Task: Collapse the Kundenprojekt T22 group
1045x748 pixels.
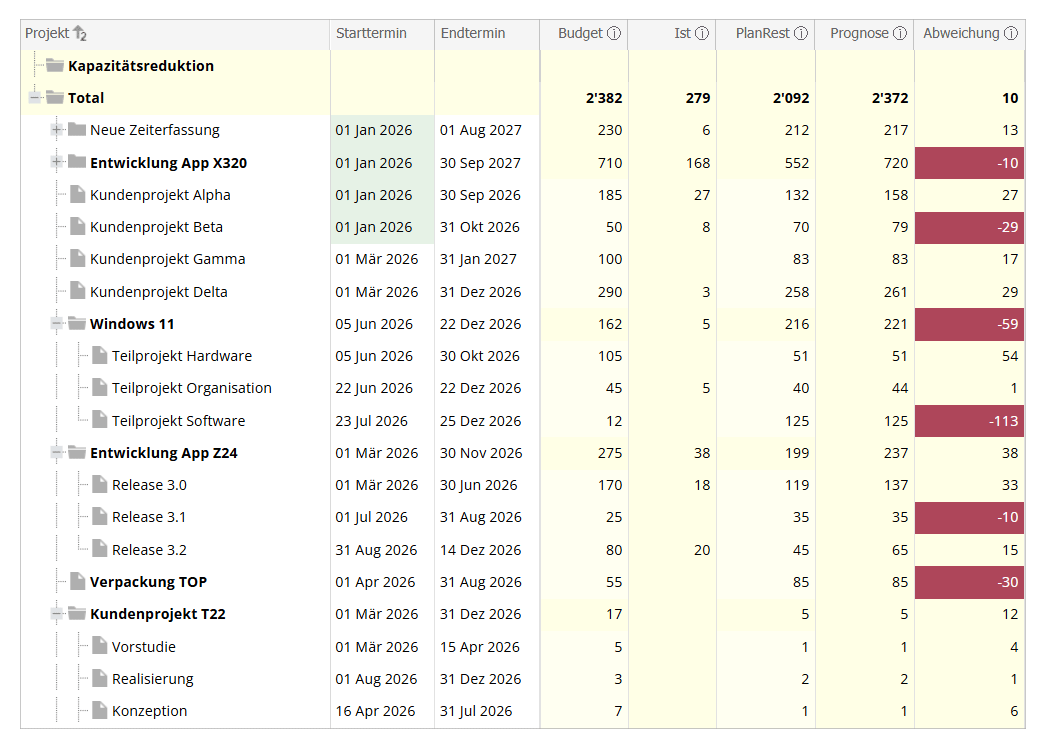Action: coord(57,614)
